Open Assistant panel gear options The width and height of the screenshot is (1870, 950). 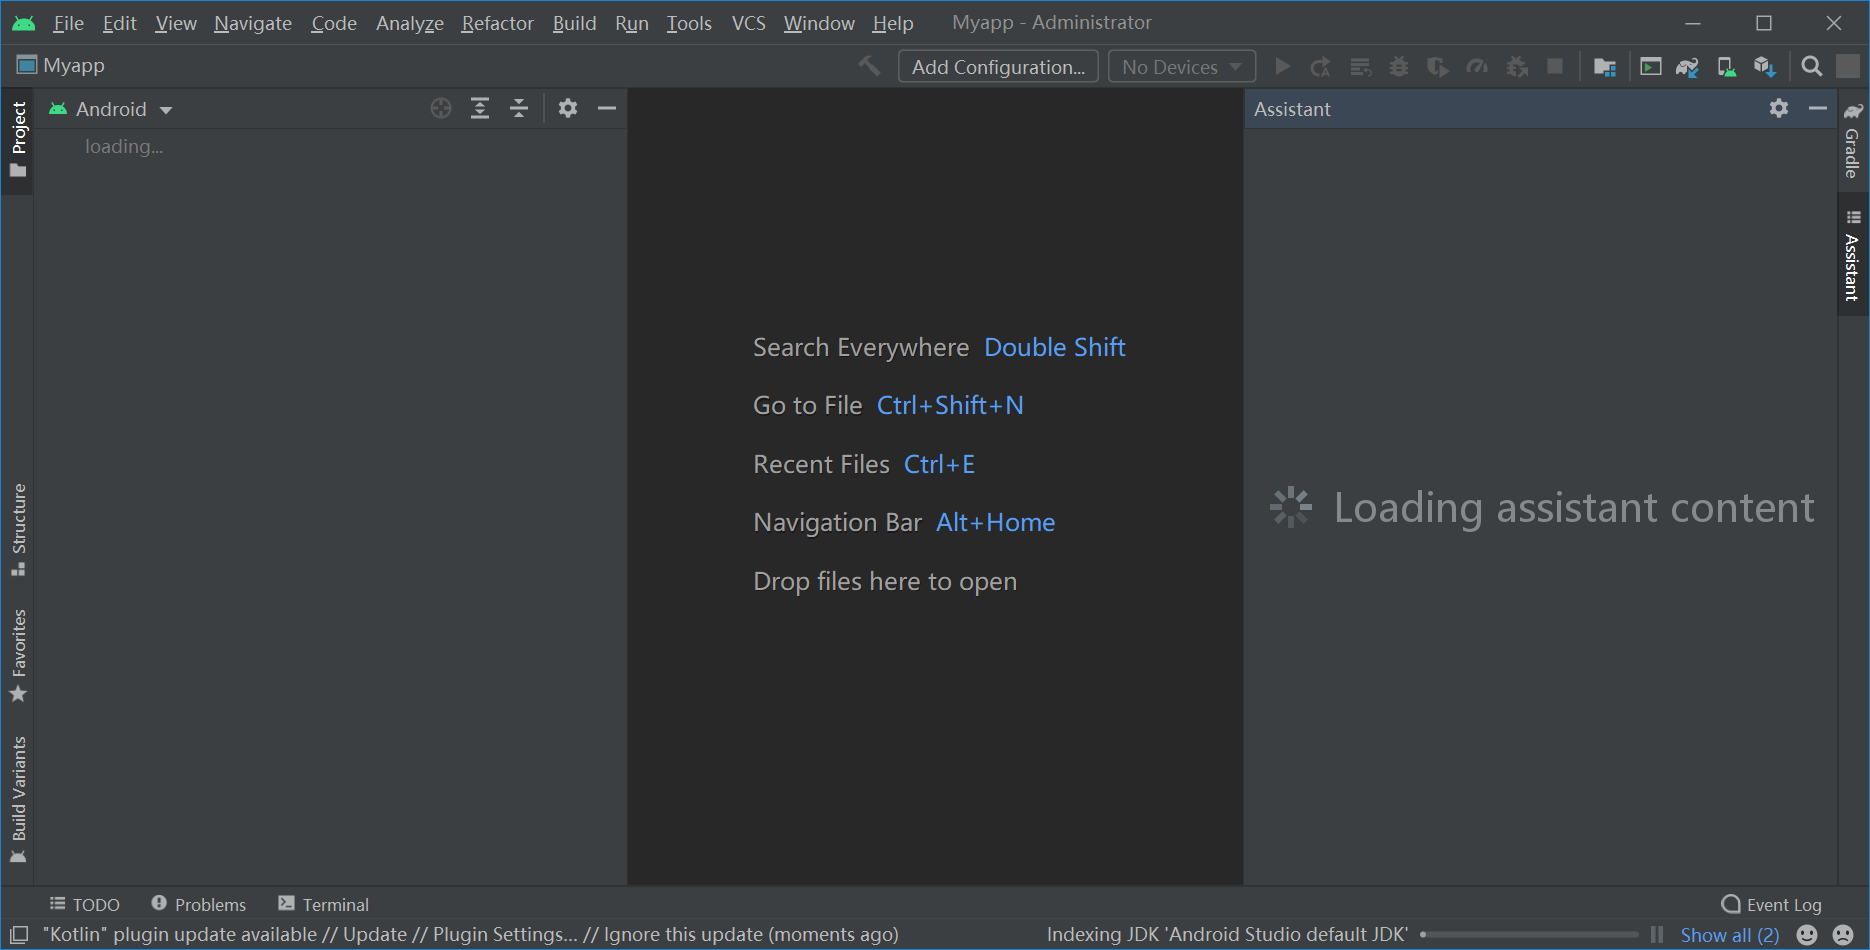click(1779, 108)
